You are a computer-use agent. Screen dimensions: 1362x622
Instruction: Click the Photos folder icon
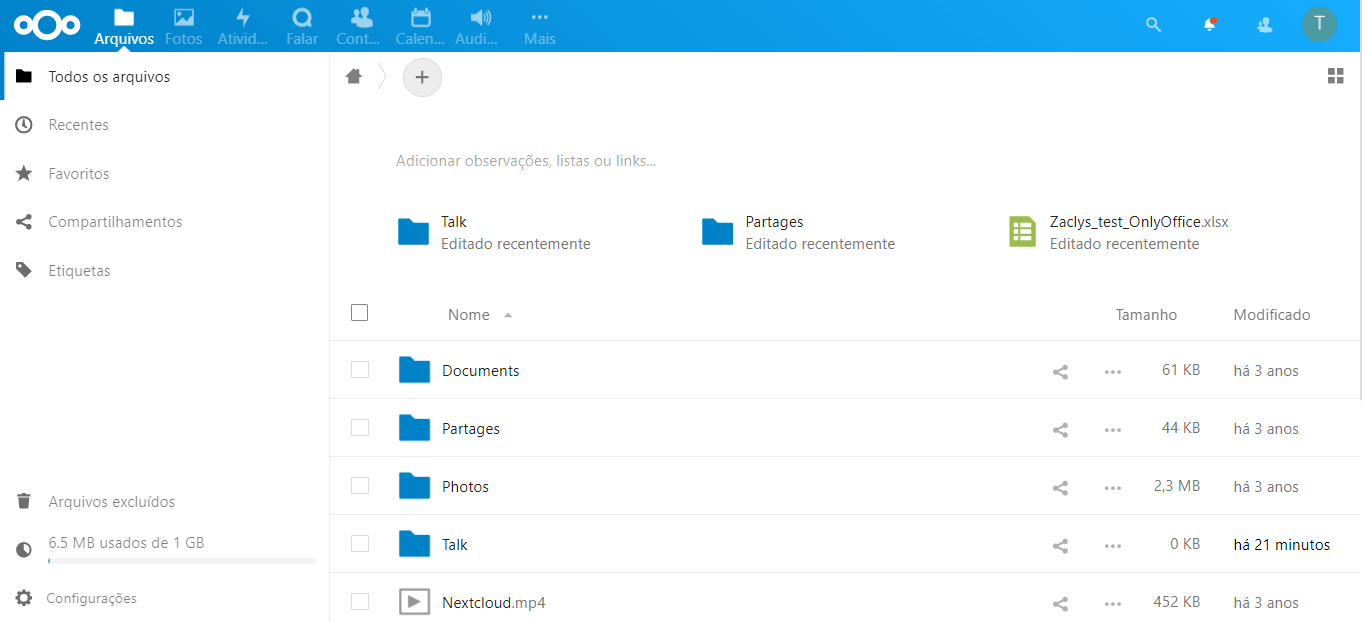click(414, 486)
